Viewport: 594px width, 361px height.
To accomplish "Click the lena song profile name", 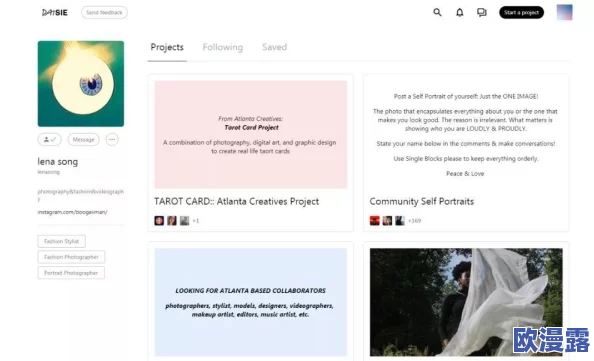I will [x=58, y=162].
